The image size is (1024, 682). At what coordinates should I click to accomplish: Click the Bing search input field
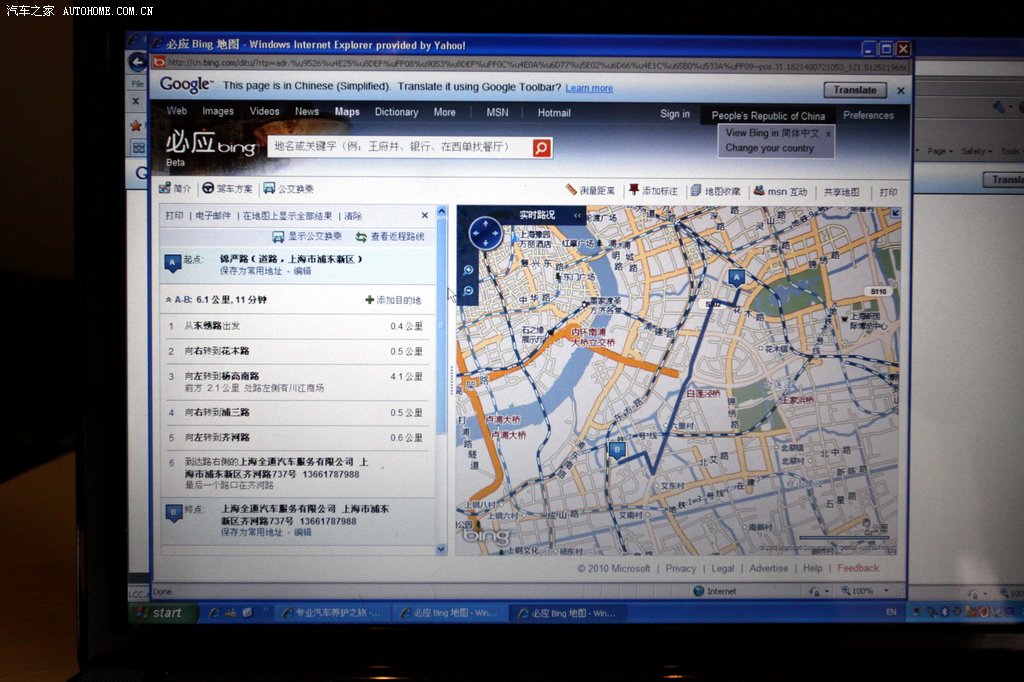(400, 147)
